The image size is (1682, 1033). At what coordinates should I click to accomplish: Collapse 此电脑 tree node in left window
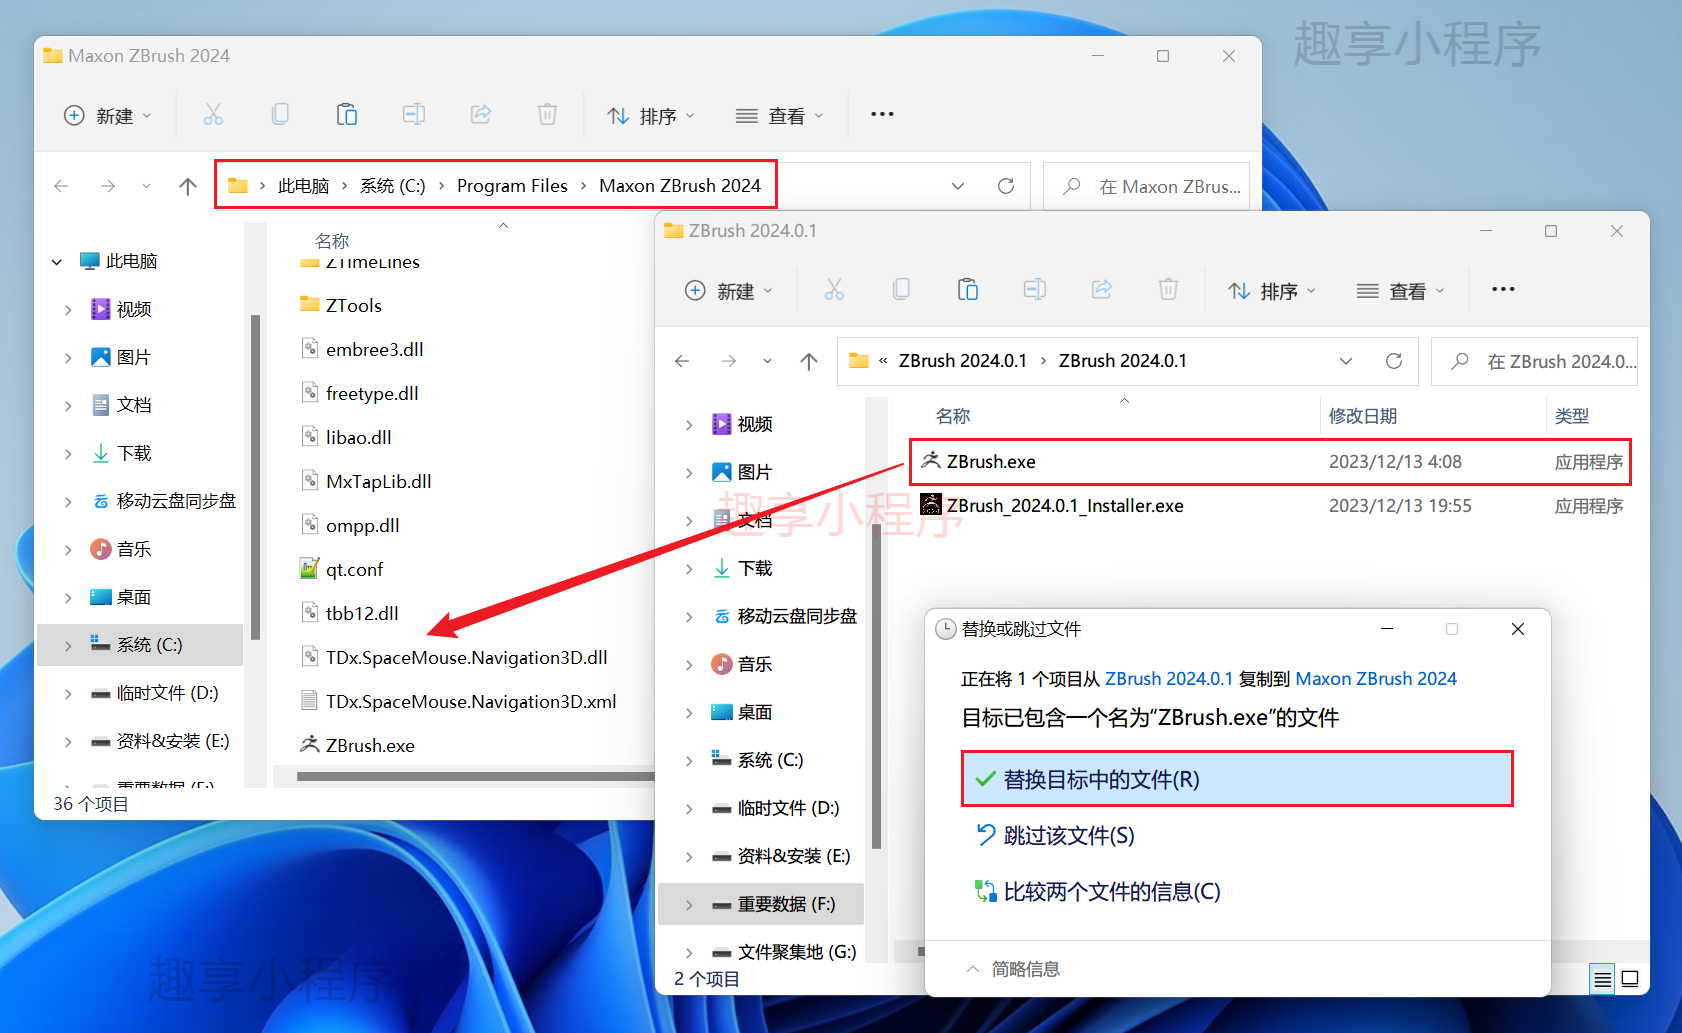[x=57, y=262]
